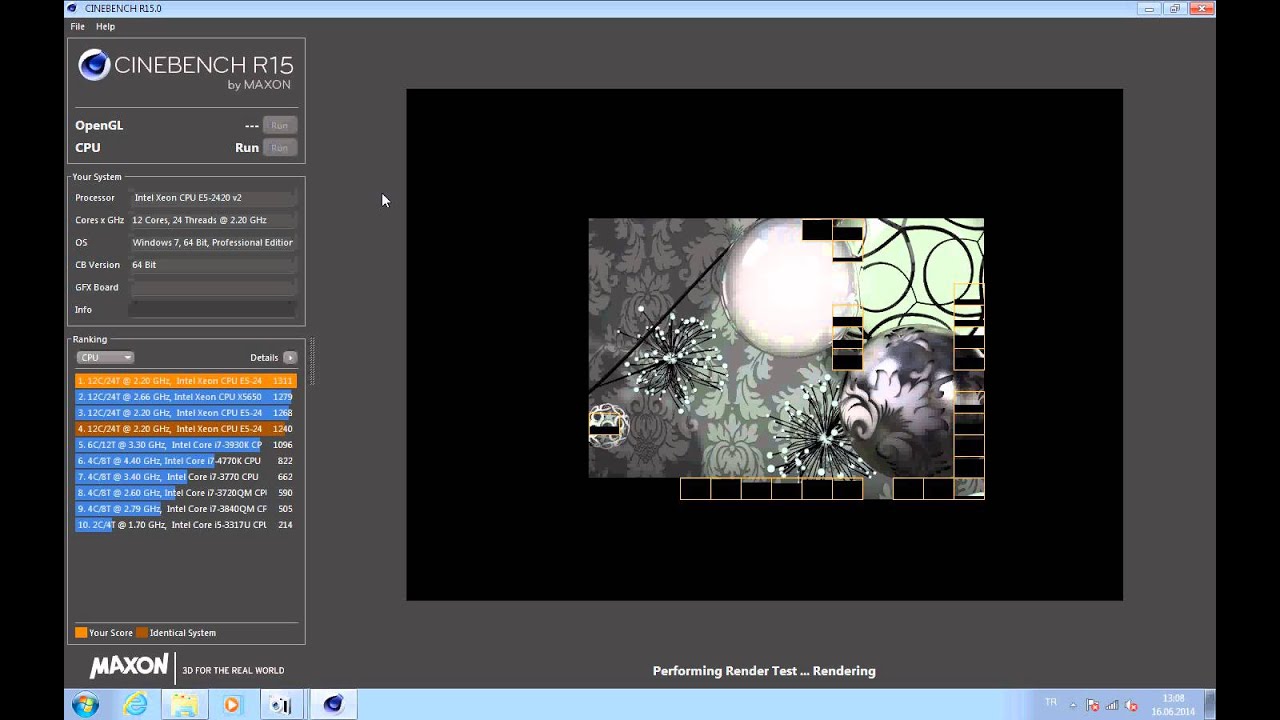Select ranking row Core i7-3840QM
Image resolution: width=1280 pixels, height=720 pixels.
coord(186,509)
